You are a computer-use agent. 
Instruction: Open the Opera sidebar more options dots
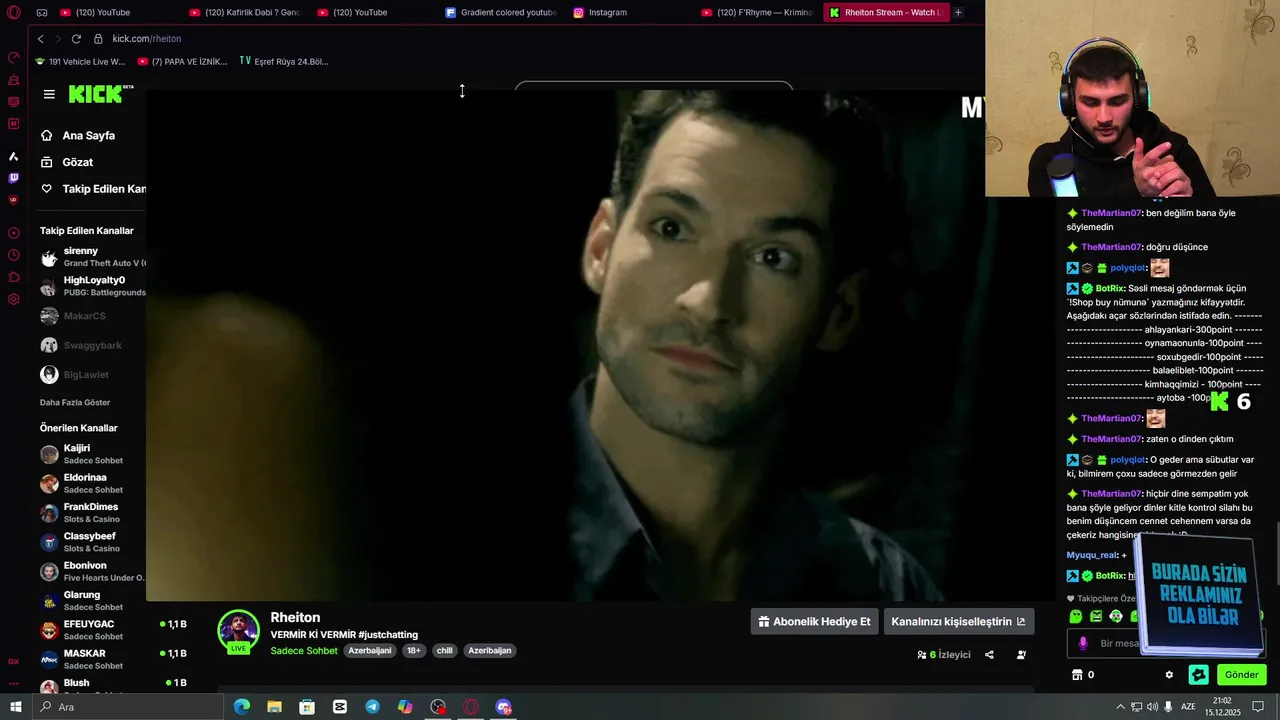14,683
